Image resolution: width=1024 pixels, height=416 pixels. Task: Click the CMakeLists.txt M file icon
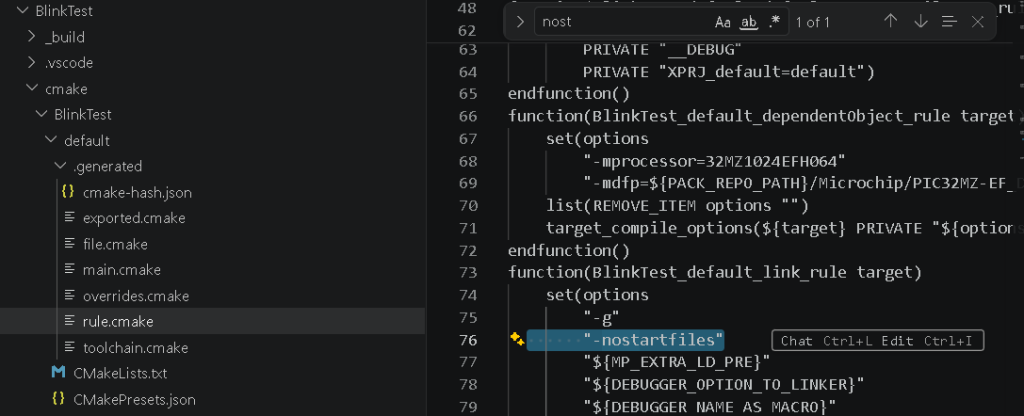(58, 373)
